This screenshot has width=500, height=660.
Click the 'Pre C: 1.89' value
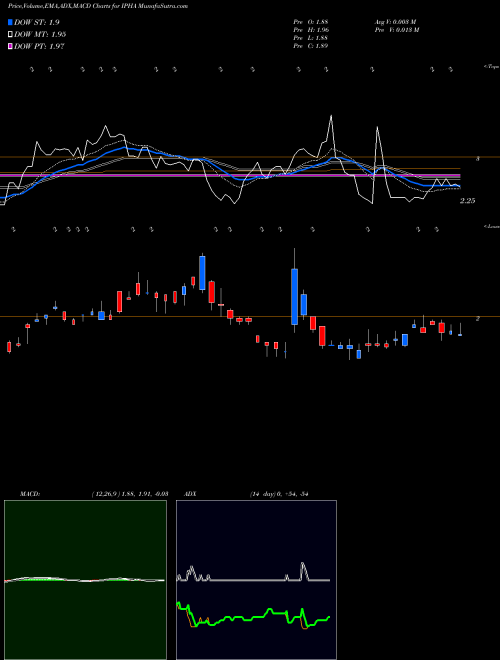tap(311, 46)
